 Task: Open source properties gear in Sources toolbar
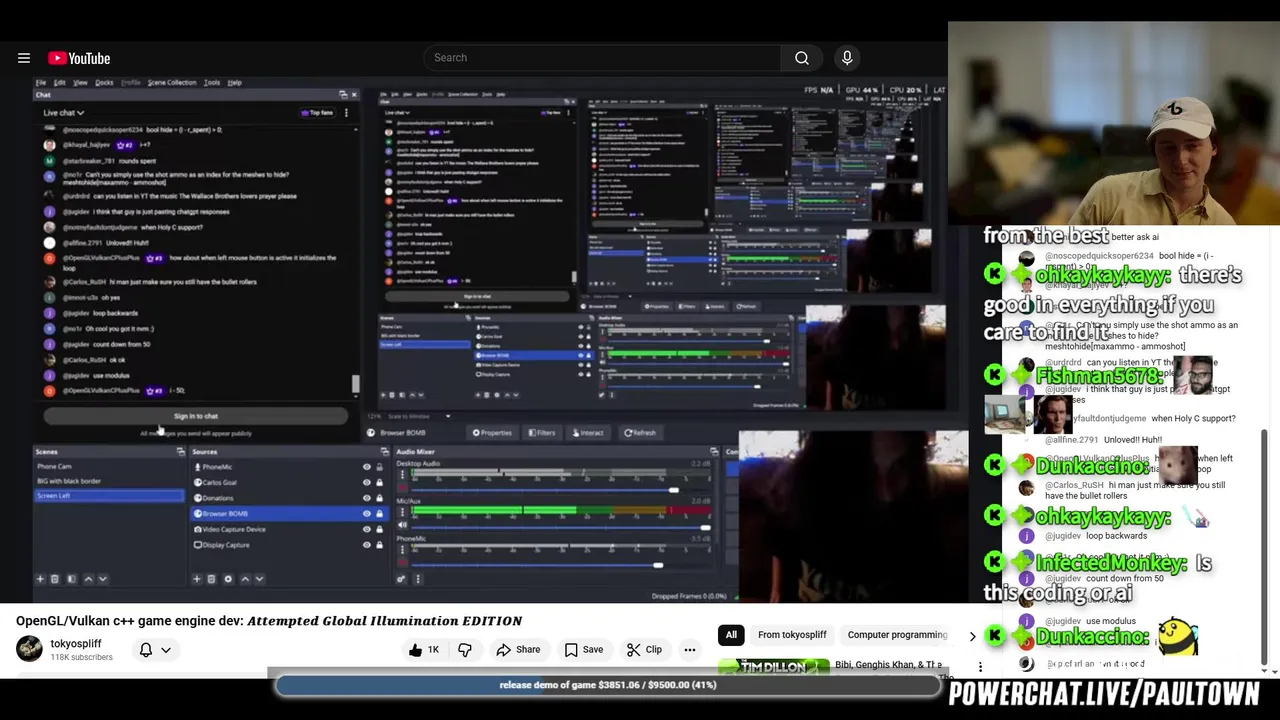coord(228,579)
